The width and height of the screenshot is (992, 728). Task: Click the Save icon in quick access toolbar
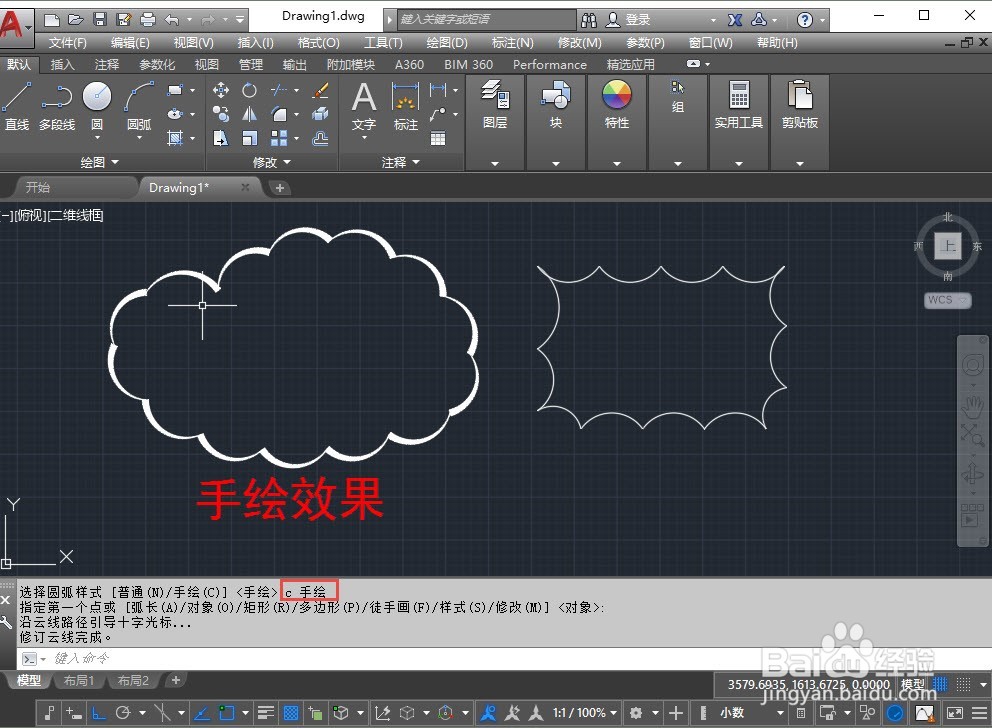[100, 20]
